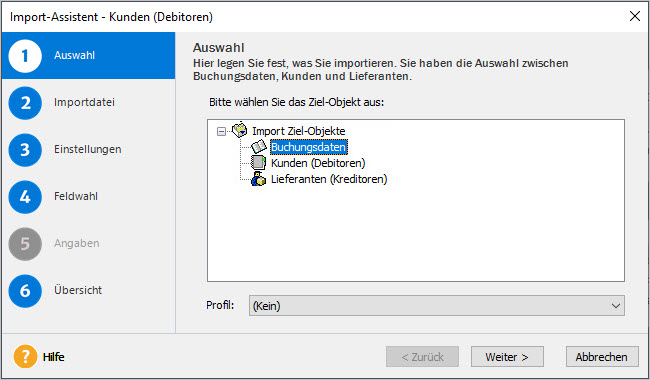The image size is (650, 380).
Task: Select Lieferanten (Kreditoren) as the target object
Action: (329, 179)
